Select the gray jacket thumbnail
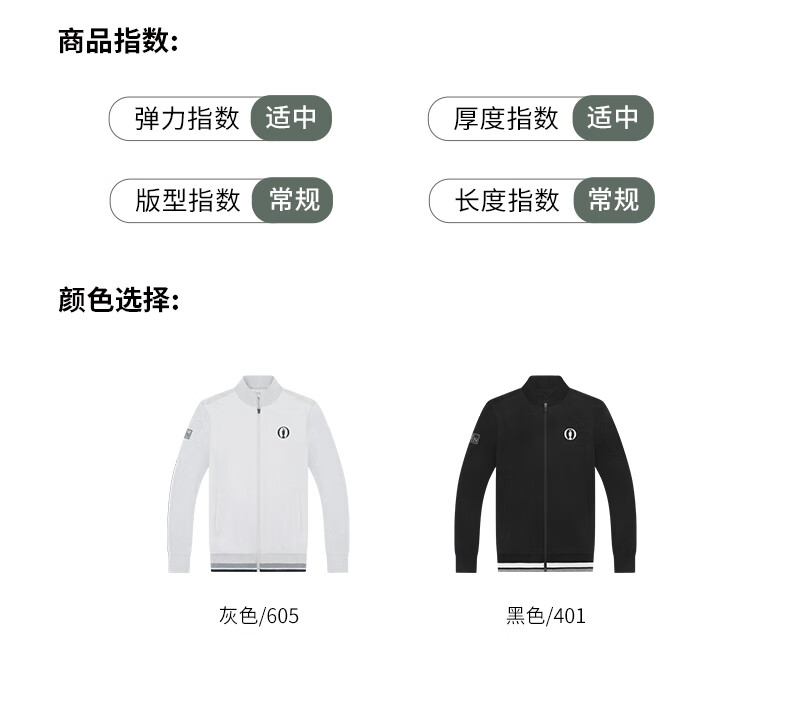The image size is (790, 711). (258, 474)
